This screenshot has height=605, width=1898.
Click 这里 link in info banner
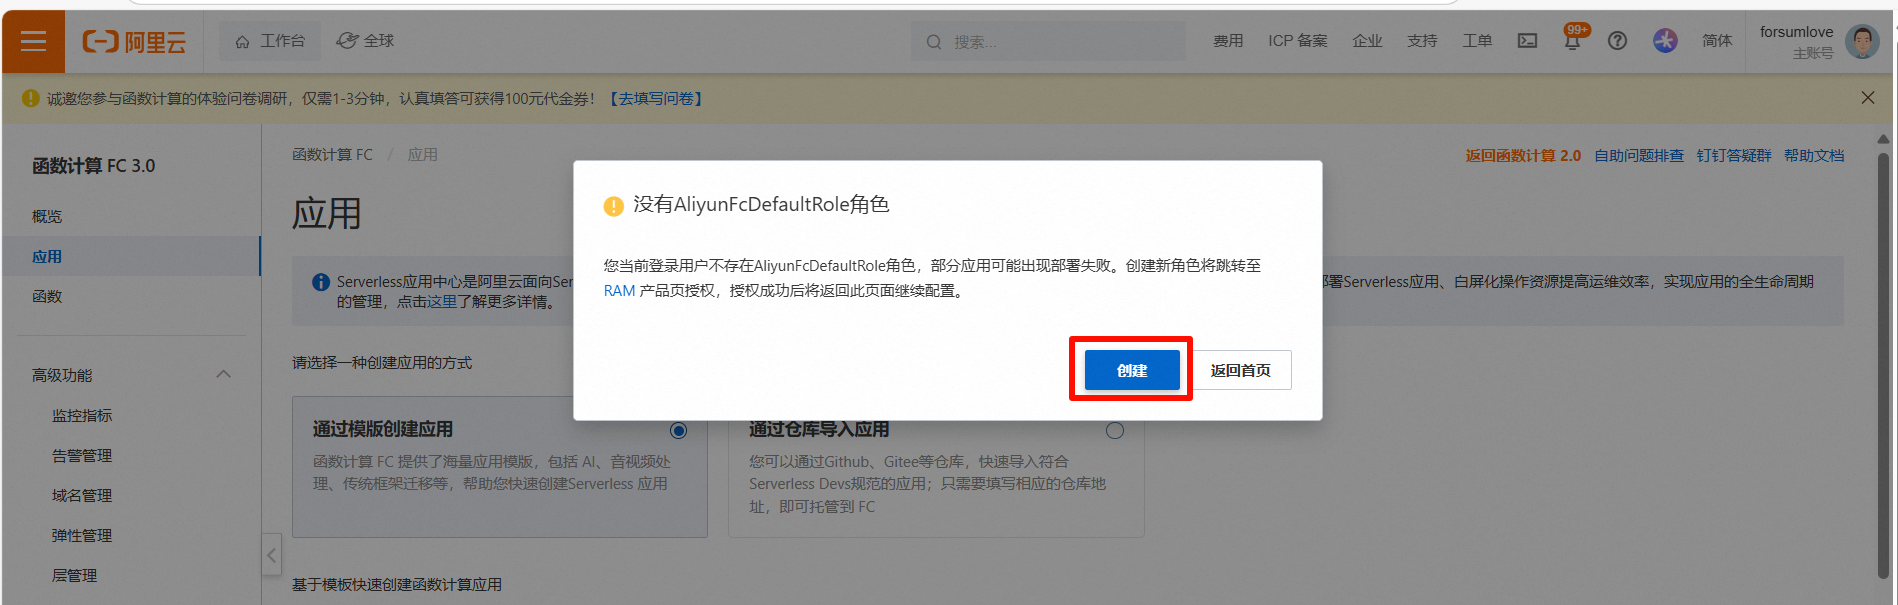click(442, 302)
